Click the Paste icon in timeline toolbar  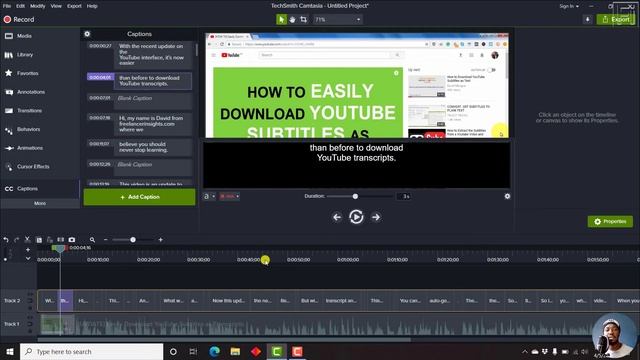tap(50, 240)
